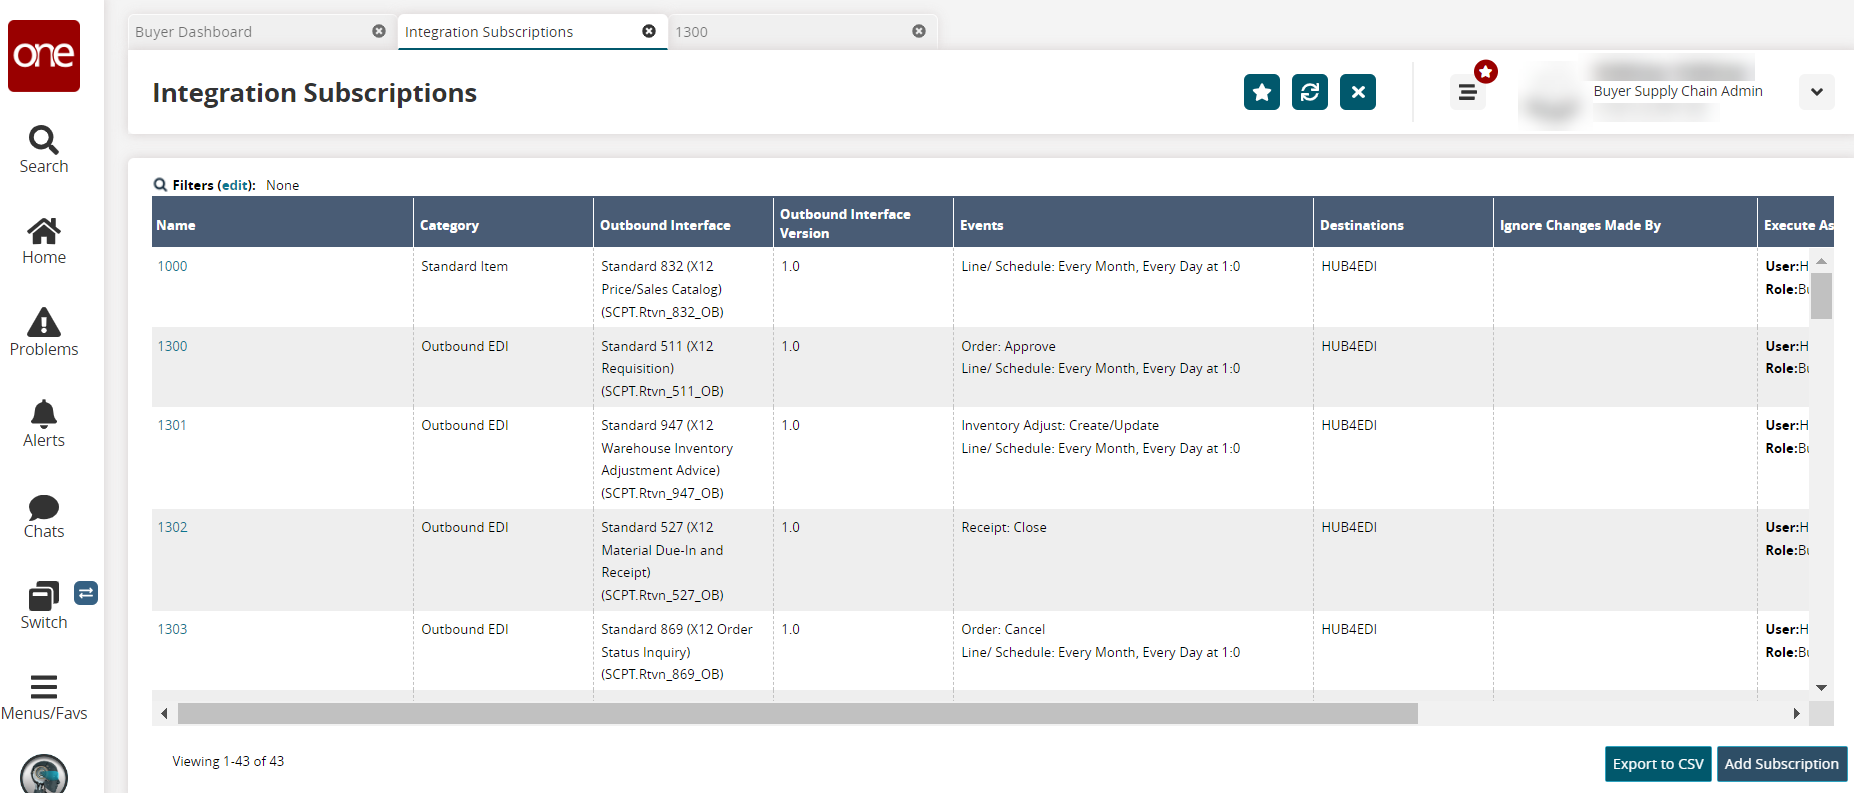Click the (SCPT.Rtvn_832_OB) interface text

pos(662,312)
